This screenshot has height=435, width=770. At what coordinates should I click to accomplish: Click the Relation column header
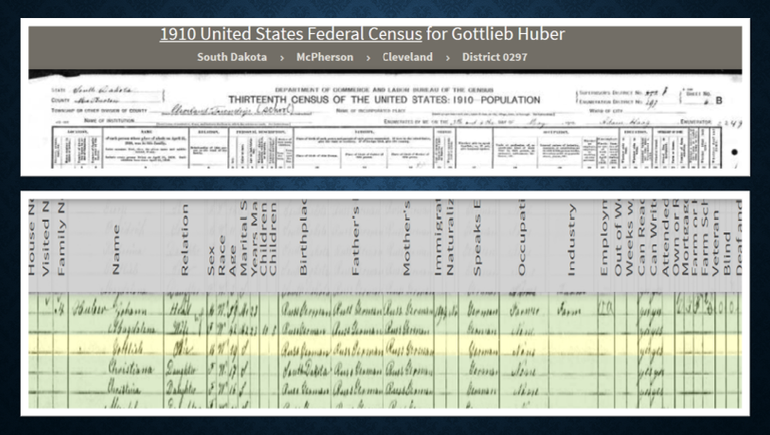185,240
